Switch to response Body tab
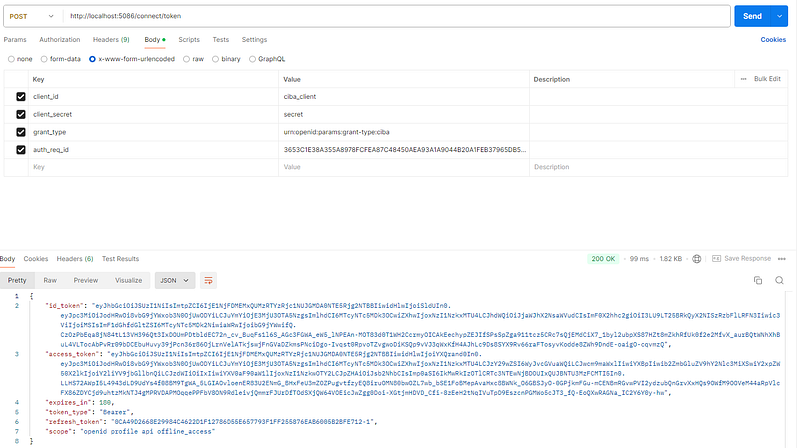The width and height of the screenshot is (800, 448). (x=7, y=259)
